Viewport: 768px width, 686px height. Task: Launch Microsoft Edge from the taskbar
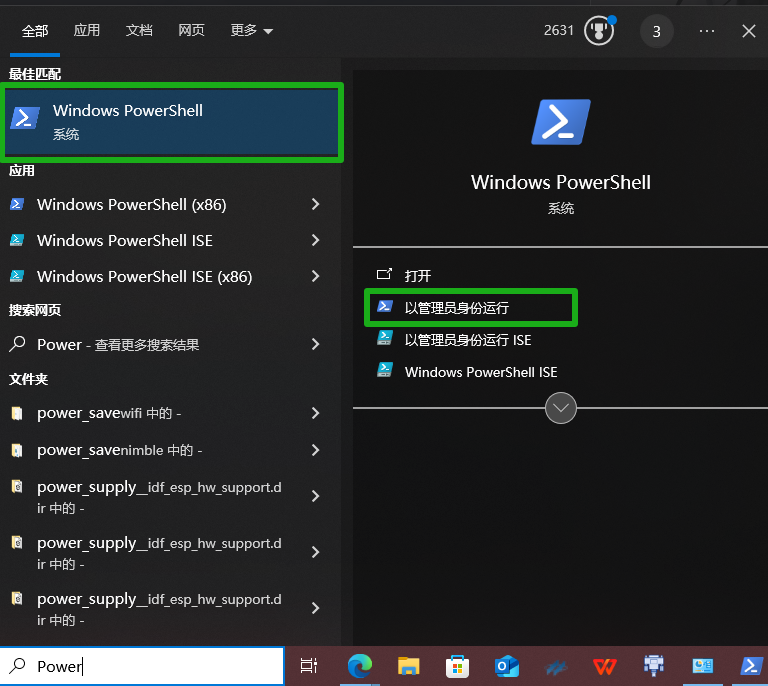tap(360, 666)
